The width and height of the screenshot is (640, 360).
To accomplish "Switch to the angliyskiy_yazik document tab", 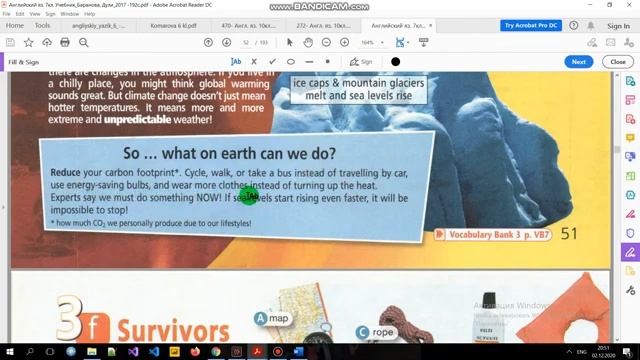I will 99,26.
